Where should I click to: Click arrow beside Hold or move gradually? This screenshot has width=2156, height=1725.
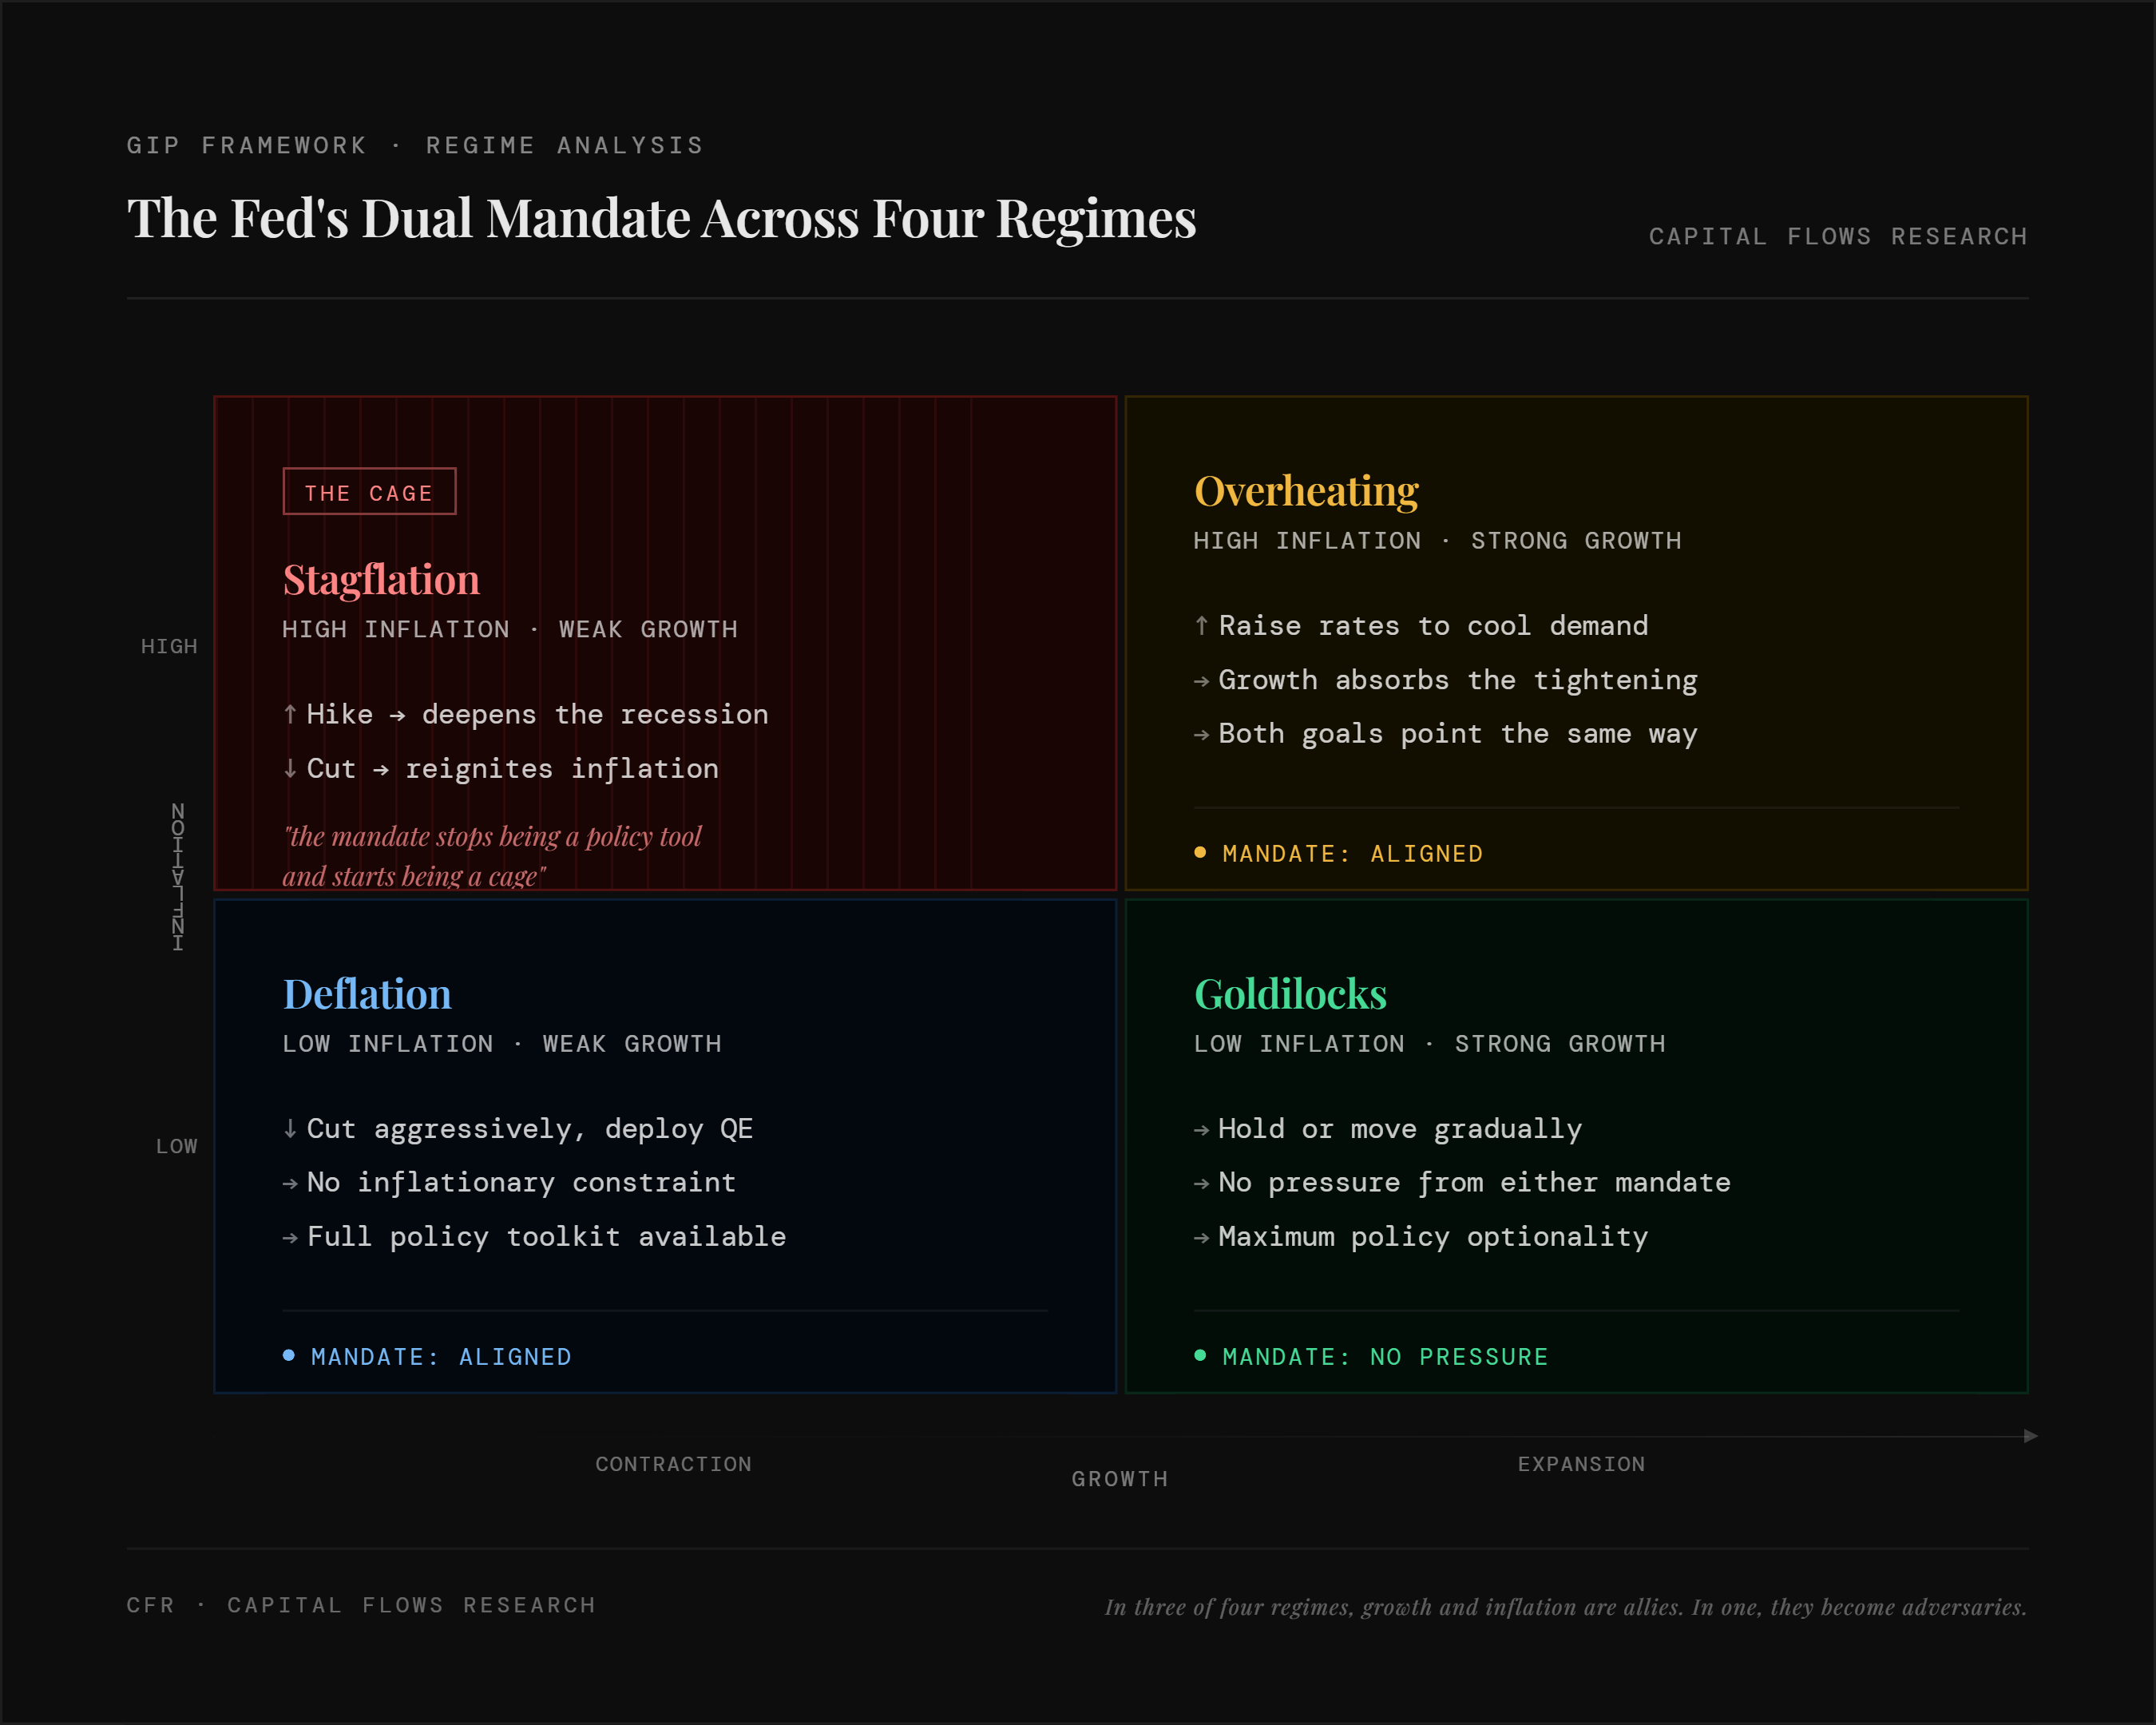click(x=1202, y=1130)
